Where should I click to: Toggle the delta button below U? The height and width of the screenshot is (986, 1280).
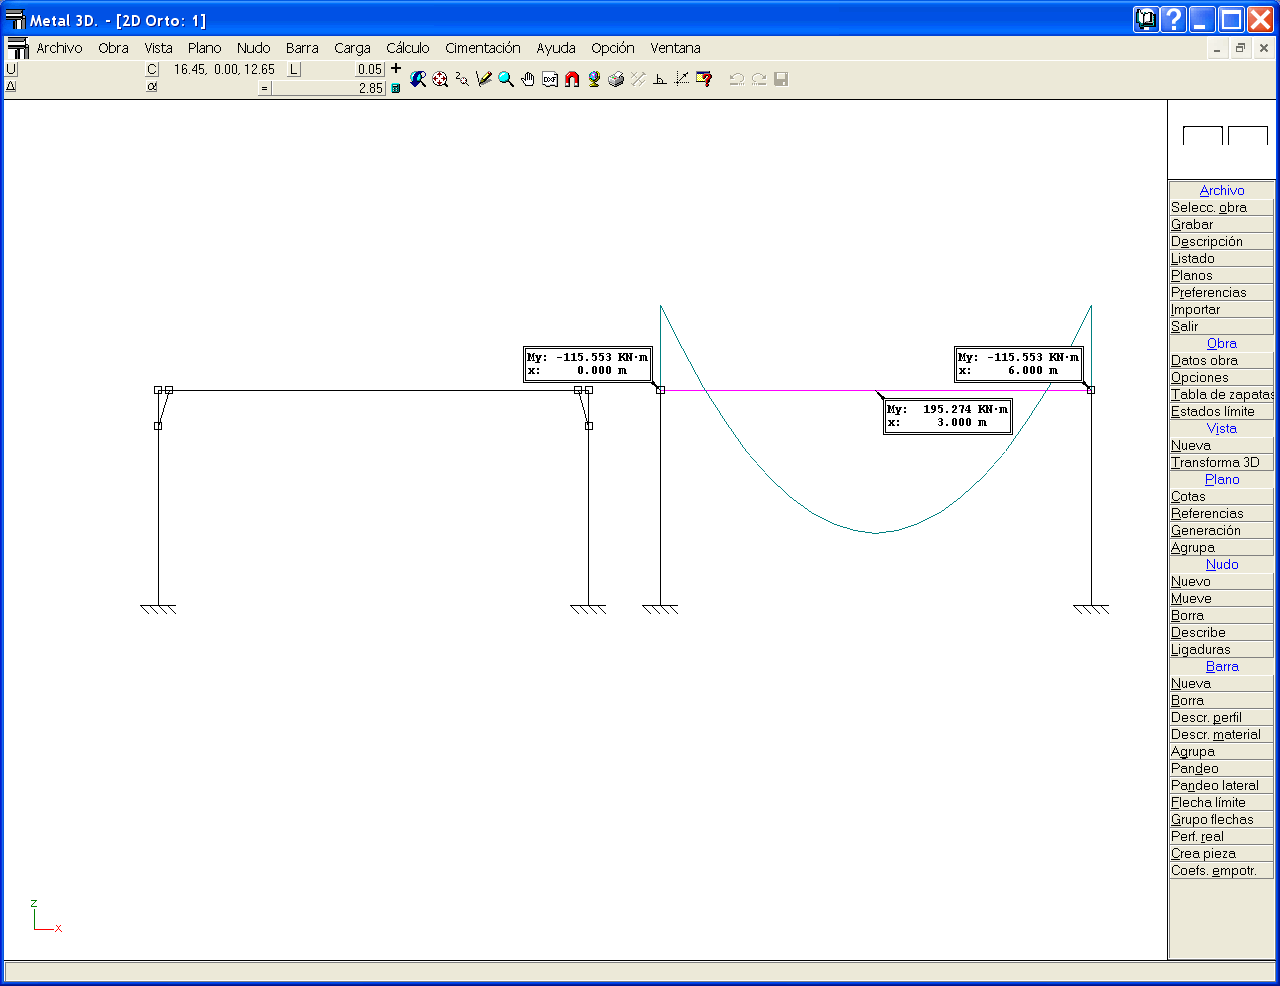[x=11, y=86]
